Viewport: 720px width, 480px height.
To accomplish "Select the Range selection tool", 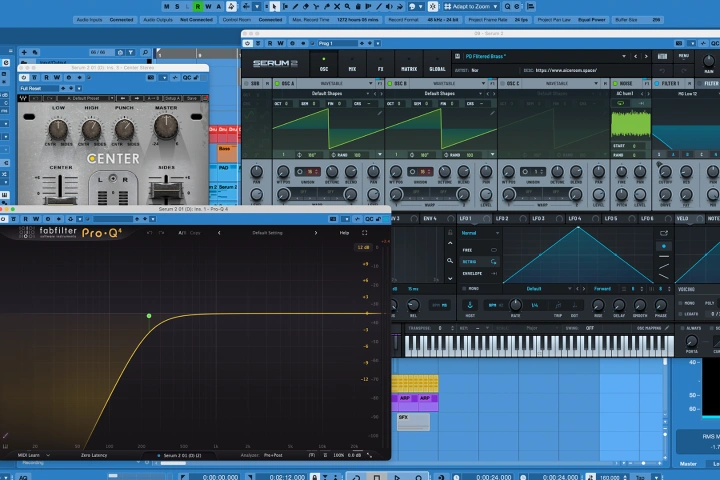I will click(285, 6).
